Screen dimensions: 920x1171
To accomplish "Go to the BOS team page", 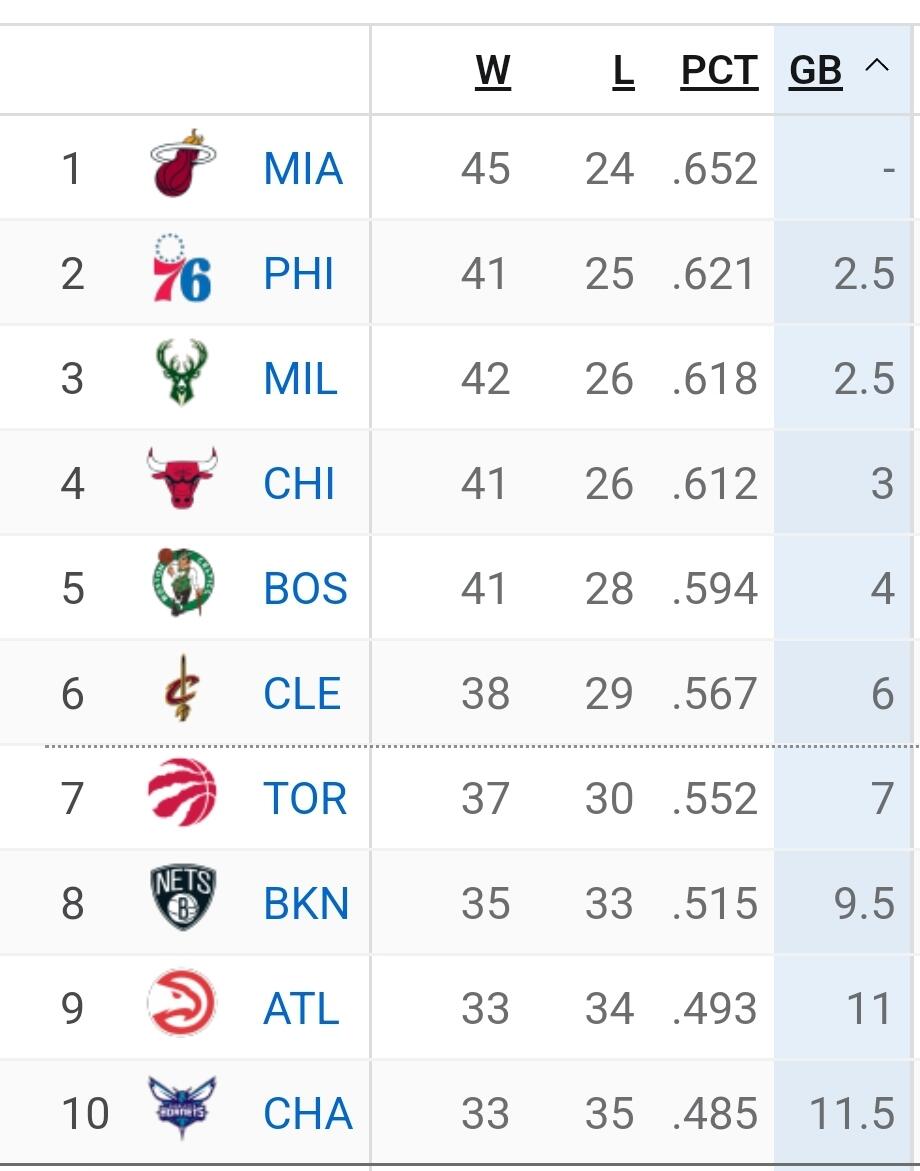I will pyautogui.click(x=305, y=588).
